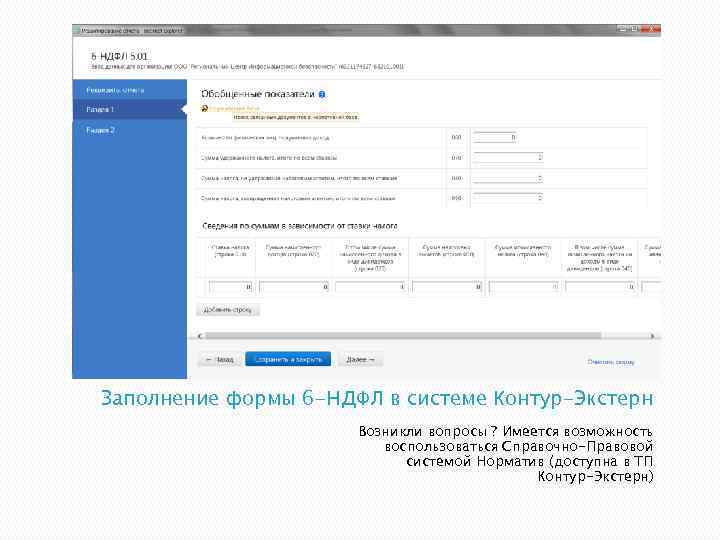Click the first field in the generalized indicators rows

(x=495, y=137)
